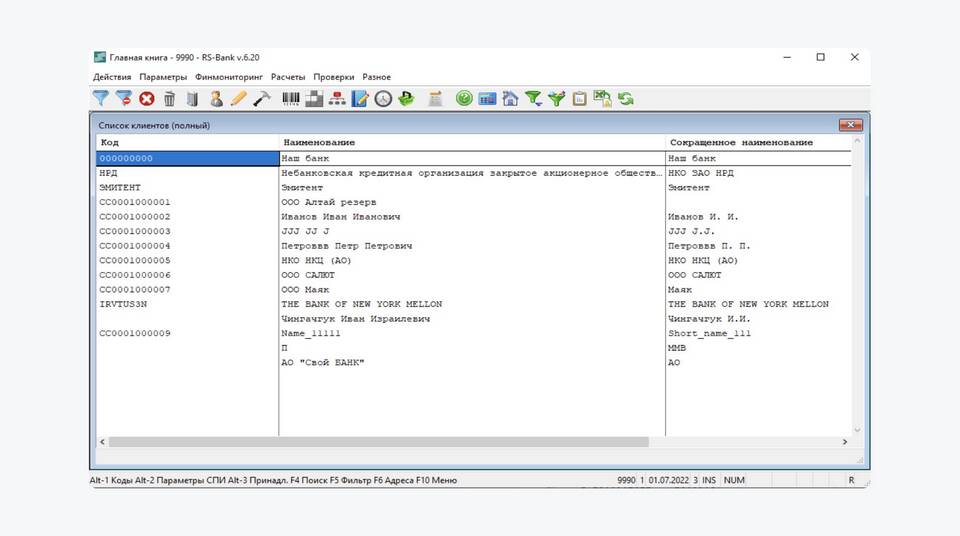
Task: Click the person client icon
Action: click(216, 99)
